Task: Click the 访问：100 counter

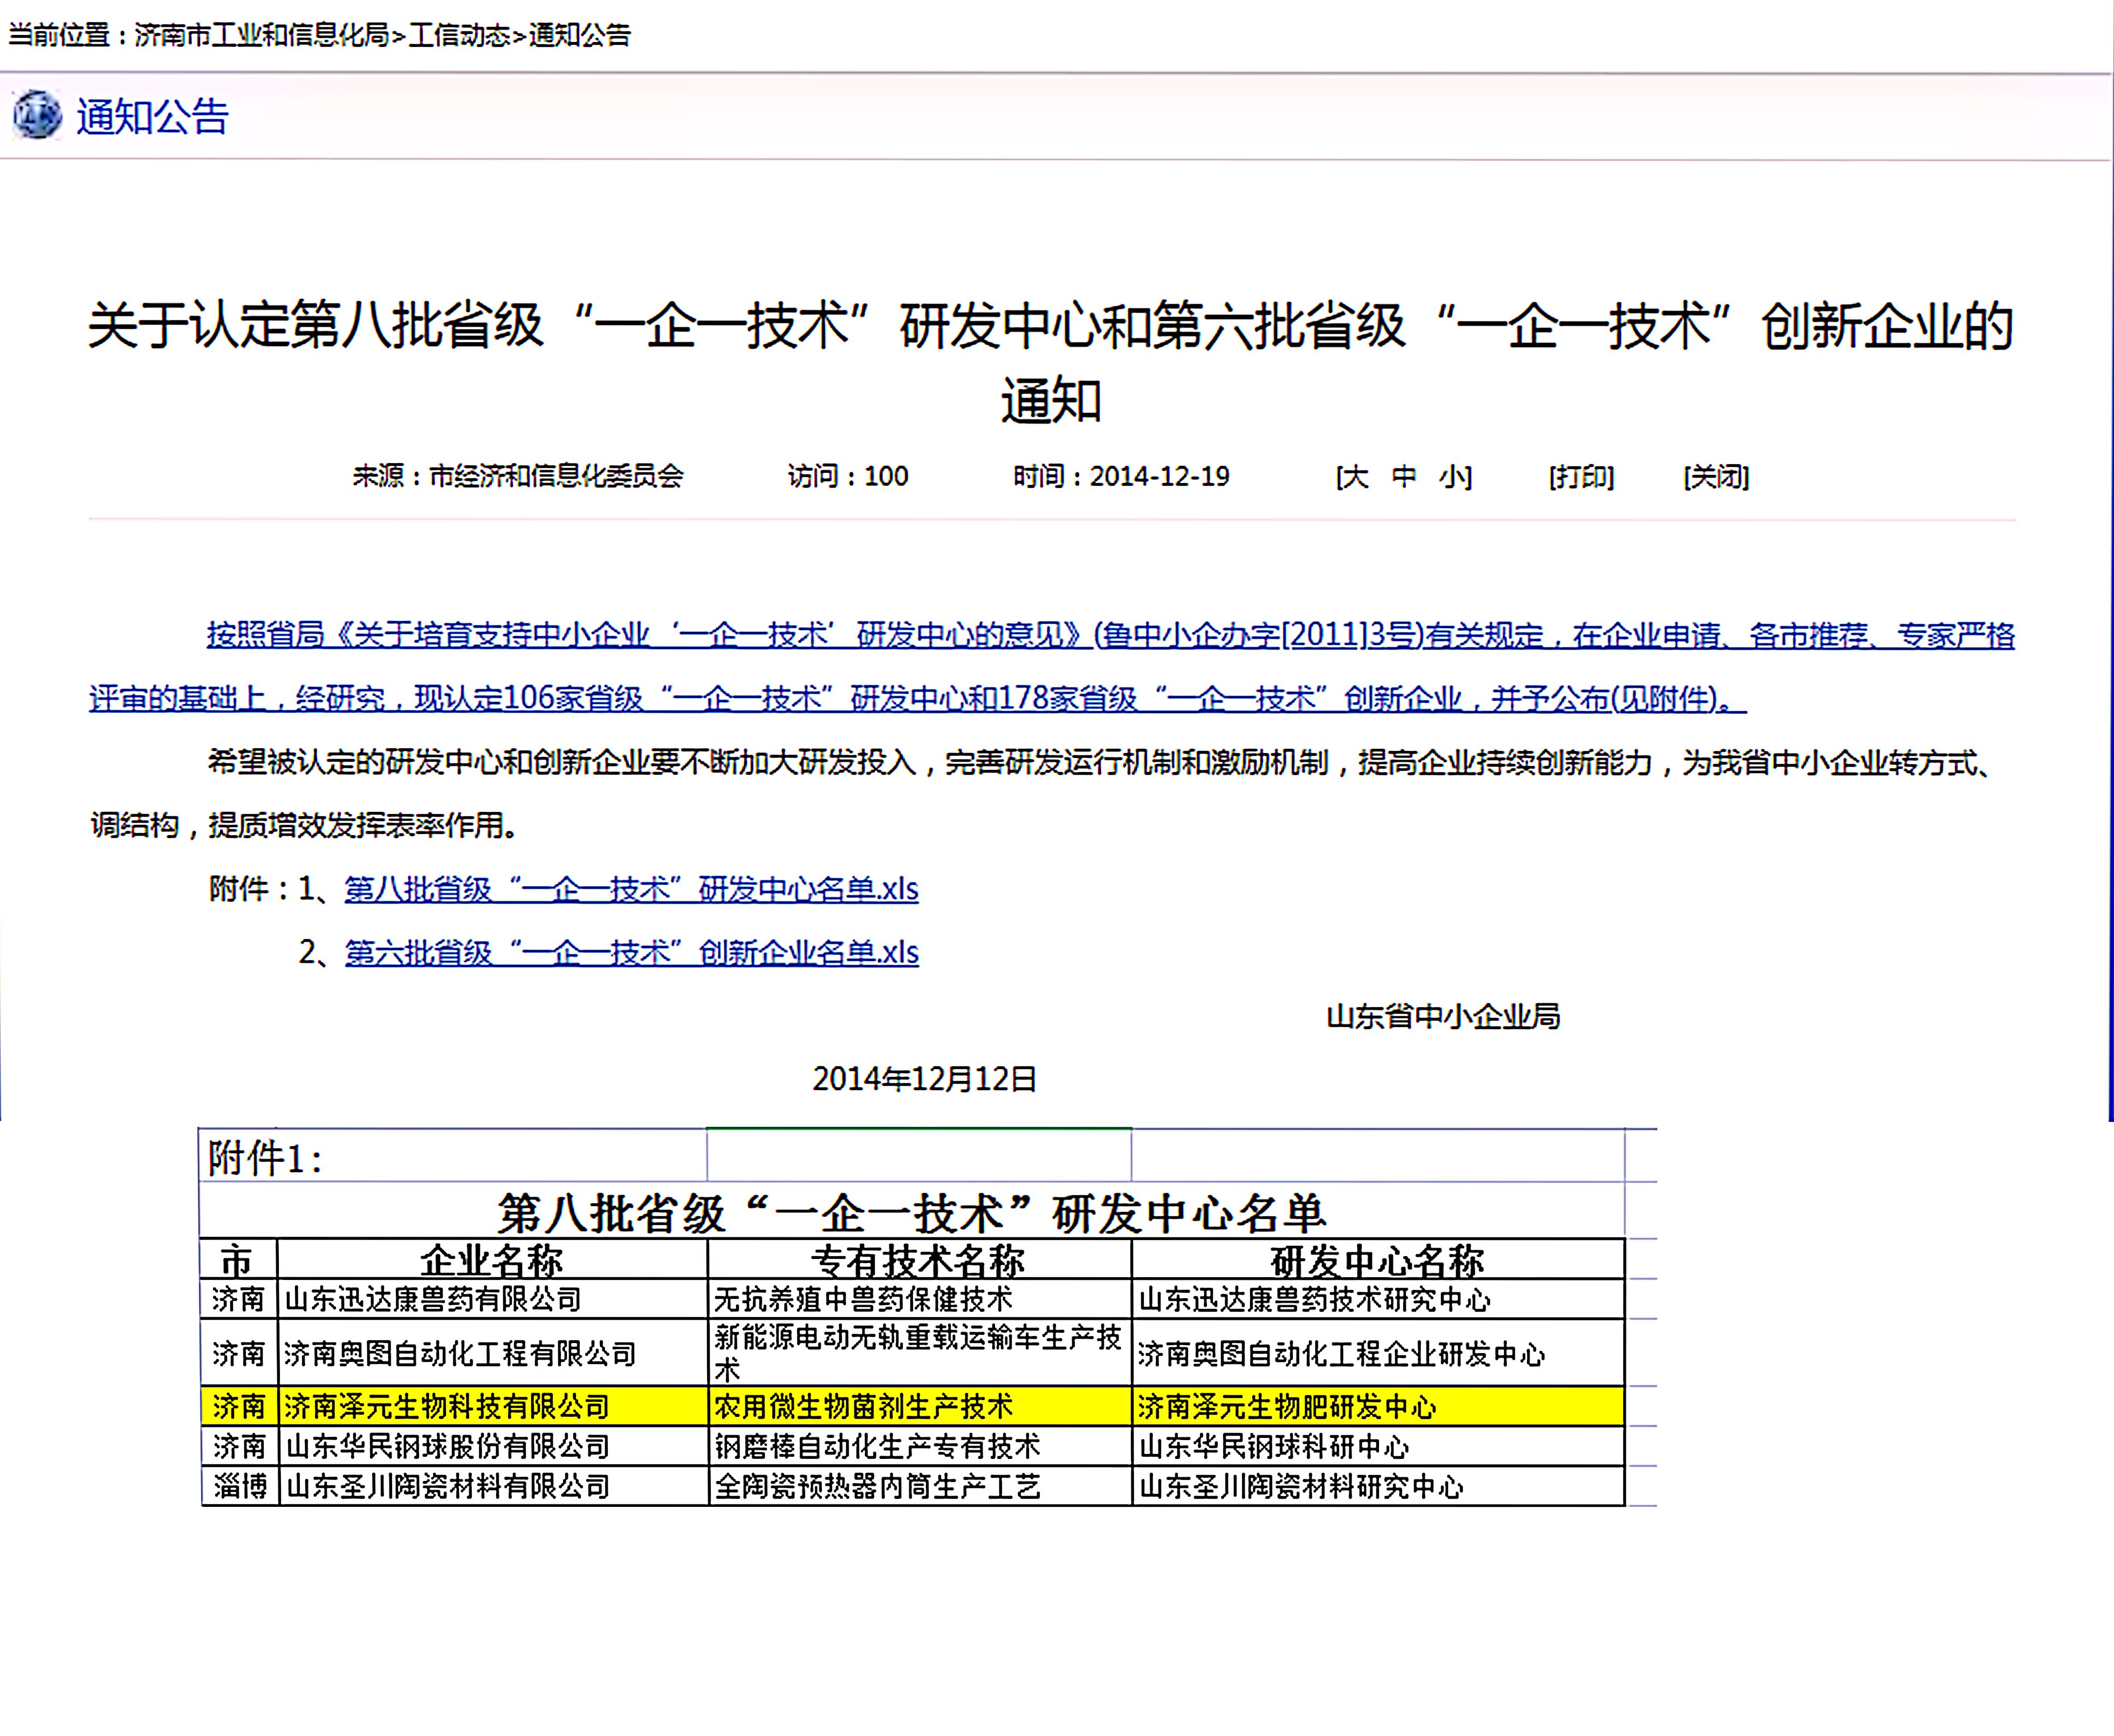Action: click(848, 476)
